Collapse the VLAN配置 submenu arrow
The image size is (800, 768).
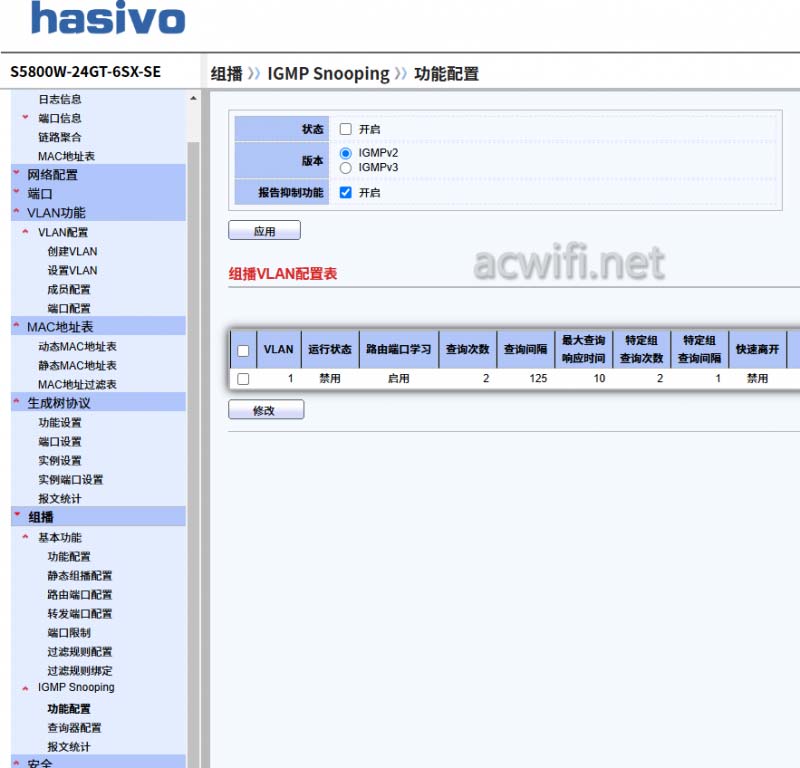point(27,232)
